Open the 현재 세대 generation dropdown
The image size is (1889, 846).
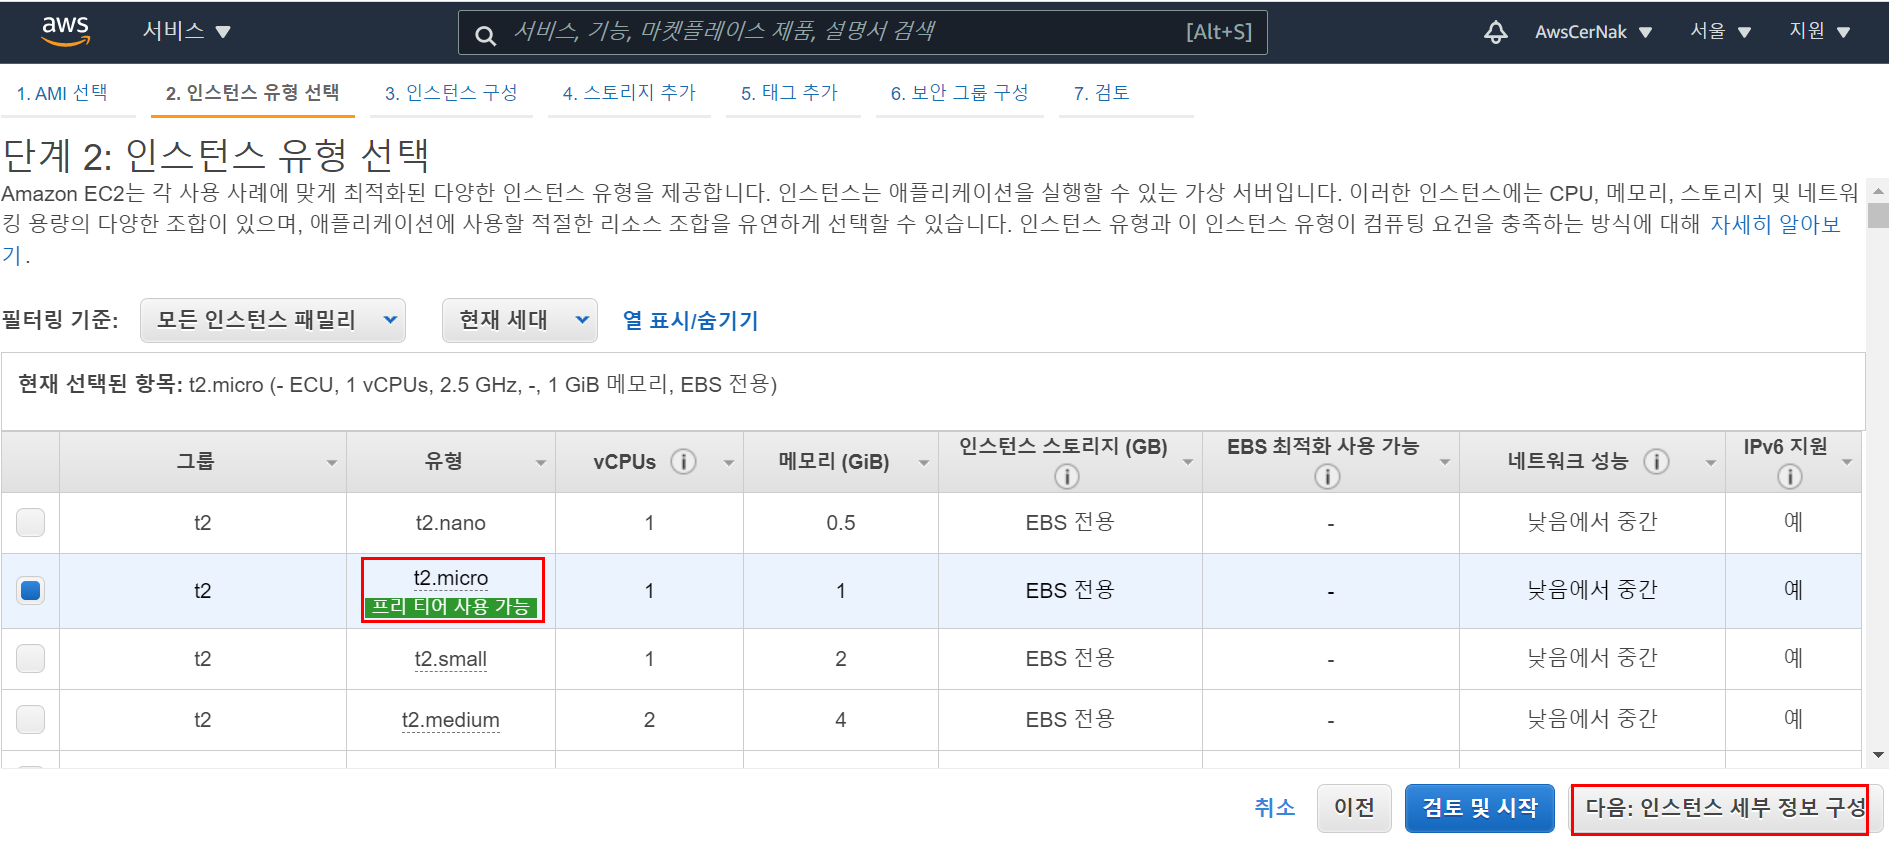pos(520,320)
